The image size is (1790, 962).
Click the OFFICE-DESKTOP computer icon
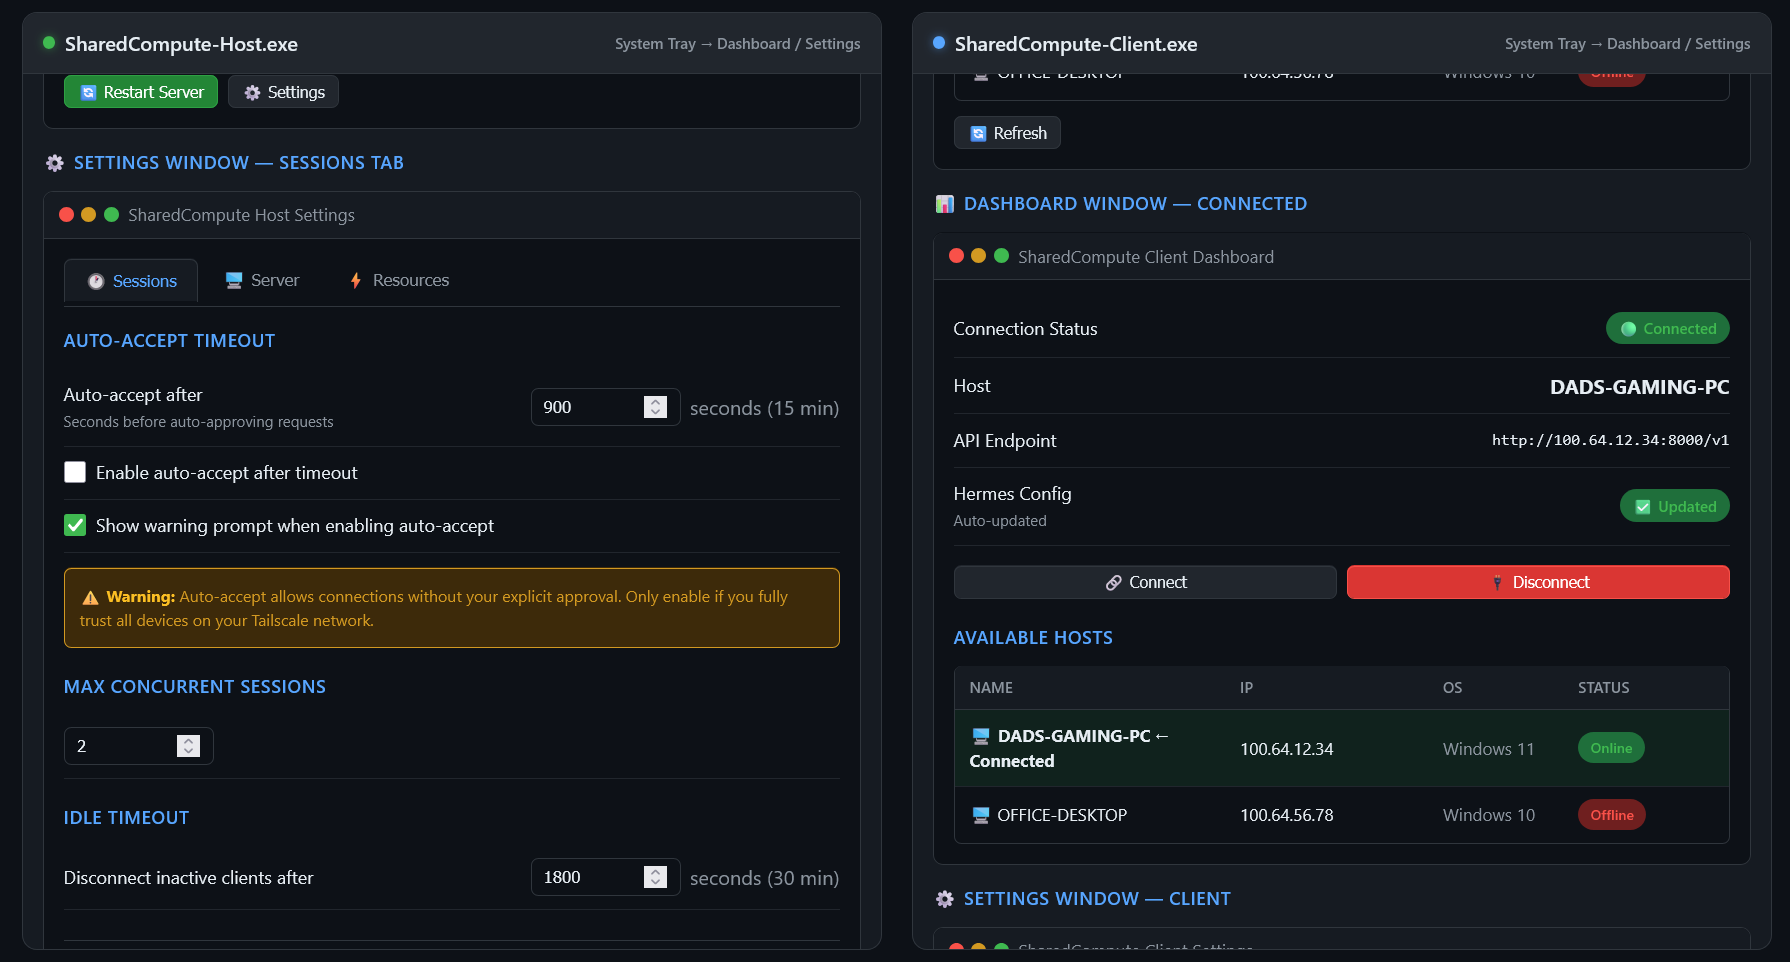coord(981,815)
